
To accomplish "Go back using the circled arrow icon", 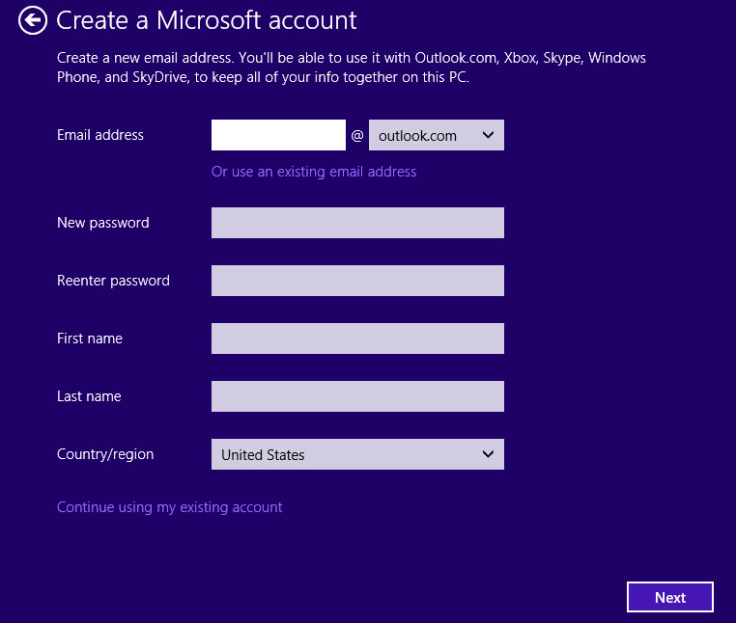I will 32,20.
